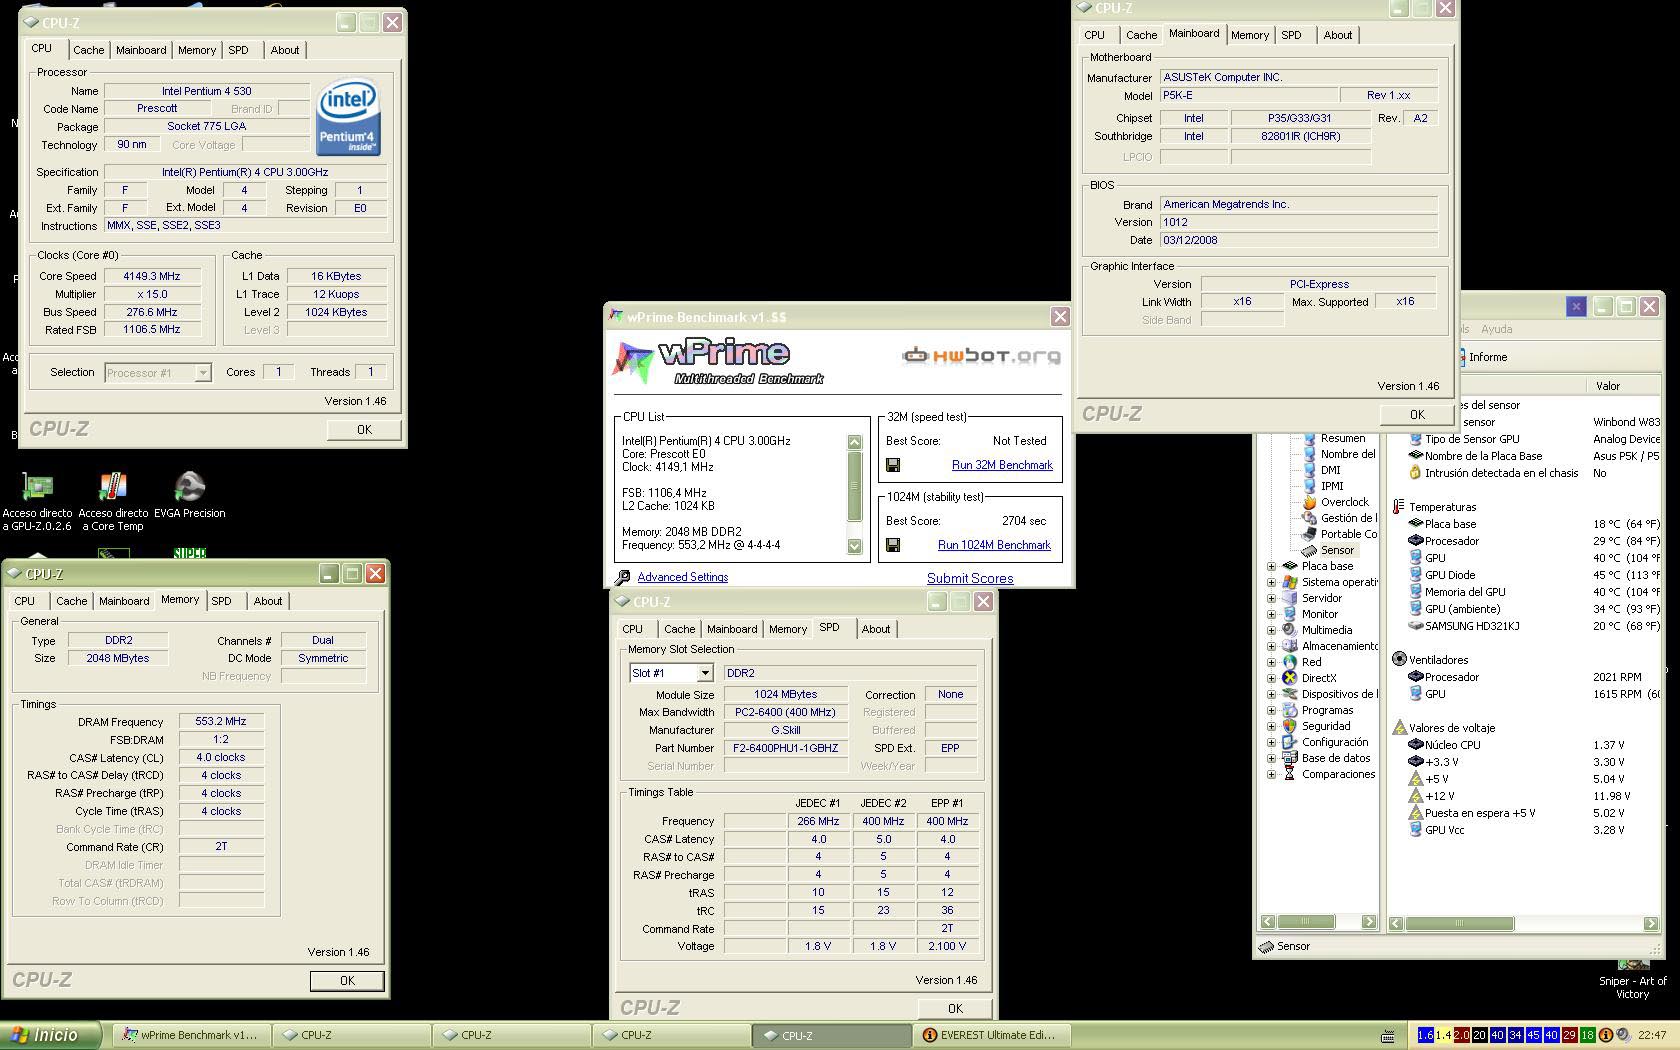Click the system tray clock 22:47
The image size is (1680, 1050).
[x=1653, y=1035]
